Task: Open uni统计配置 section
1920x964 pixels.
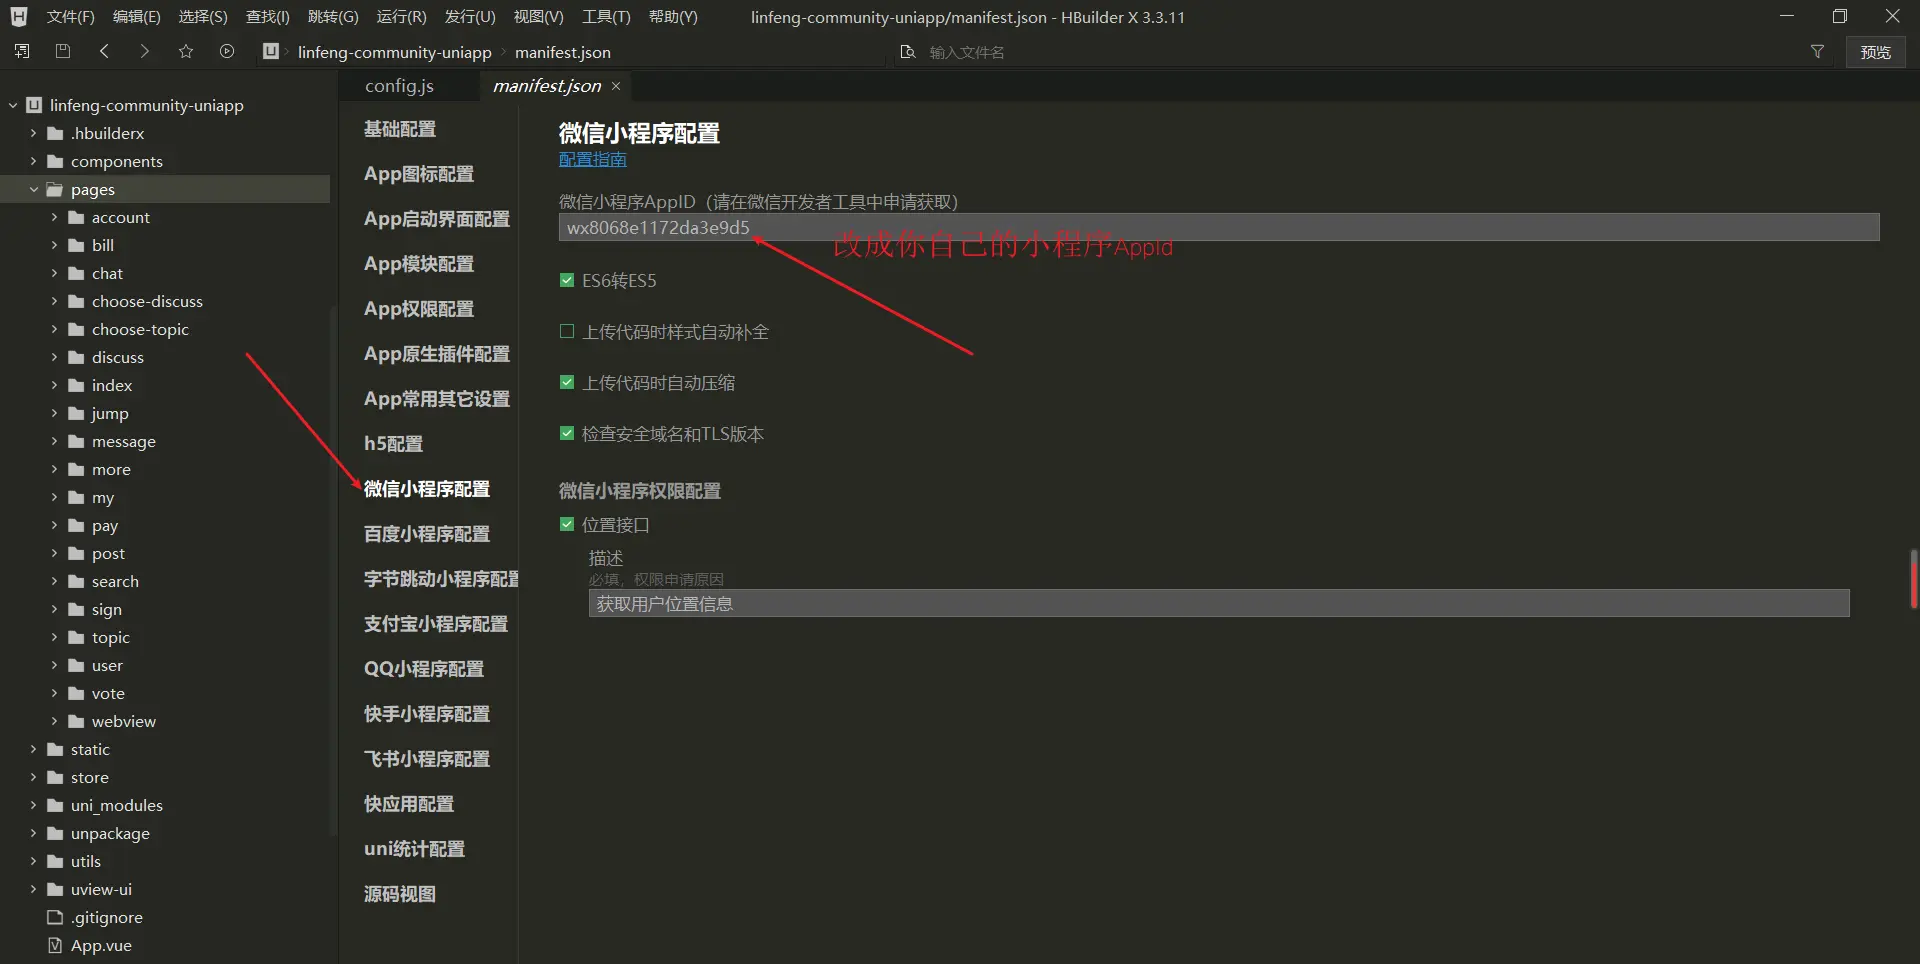Action: click(x=414, y=849)
